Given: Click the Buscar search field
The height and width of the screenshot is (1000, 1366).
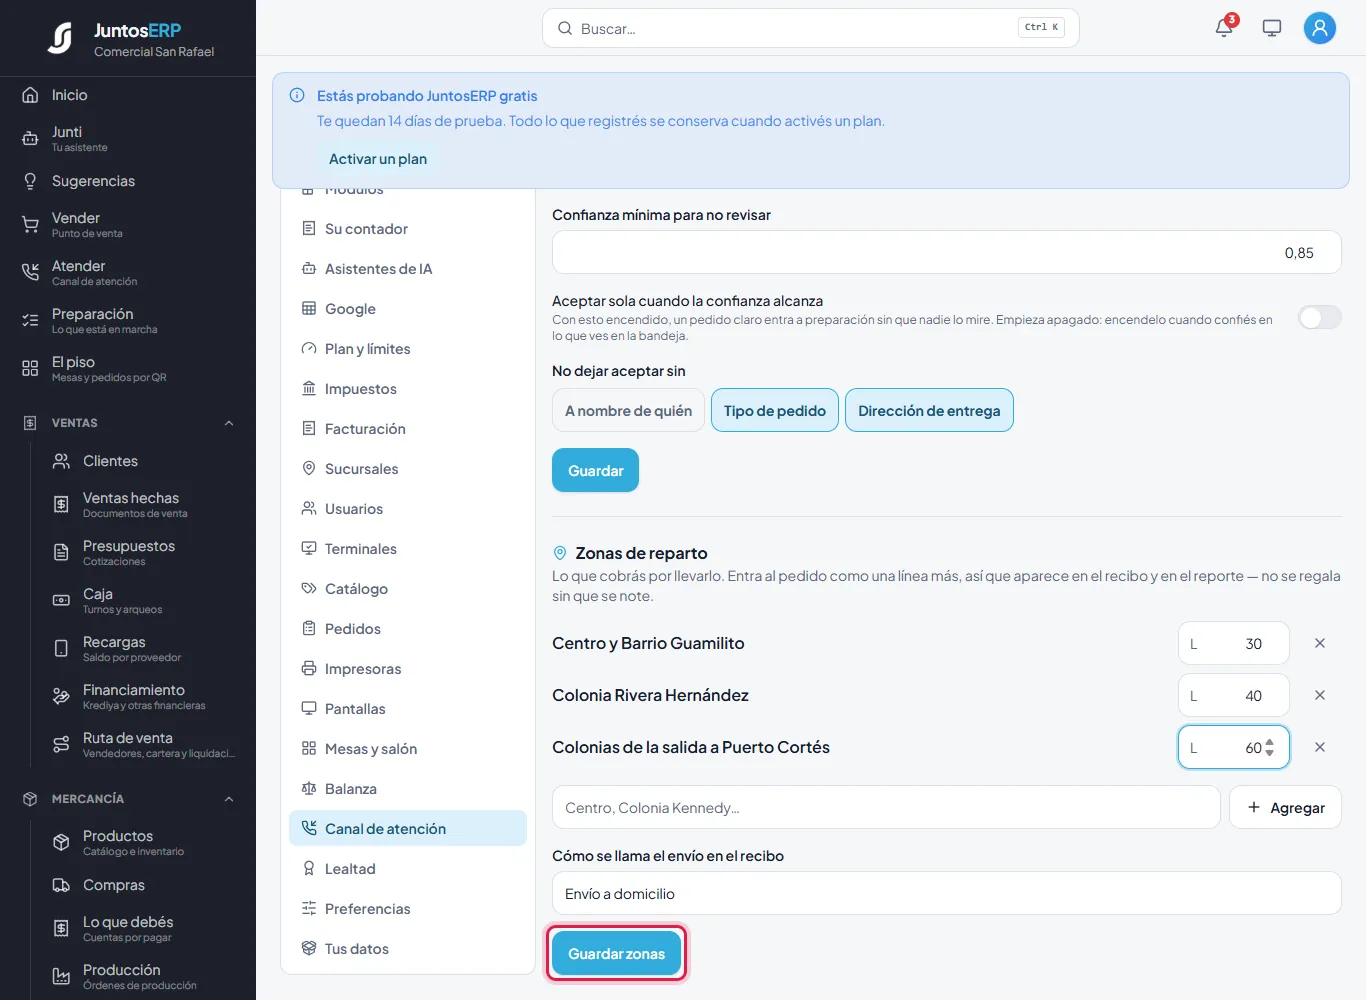Looking at the screenshot, I should [810, 28].
